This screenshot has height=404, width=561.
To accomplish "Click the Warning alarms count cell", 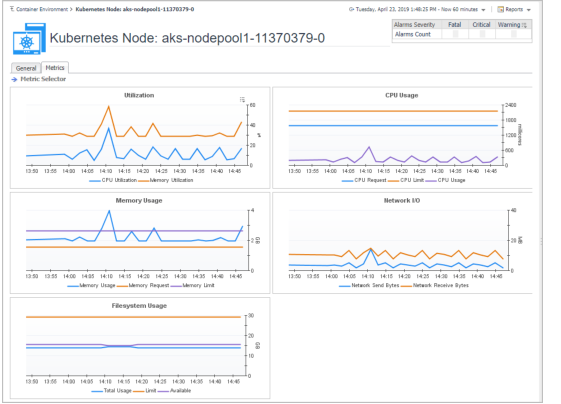I will pos(513,34).
